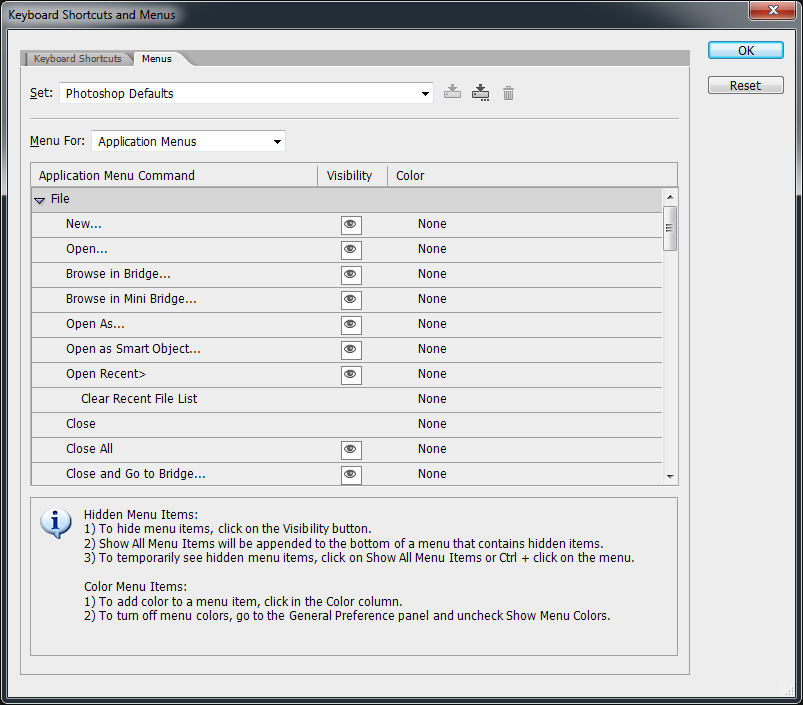Open color dropdown None for New...
The height and width of the screenshot is (705, 803).
[432, 224]
